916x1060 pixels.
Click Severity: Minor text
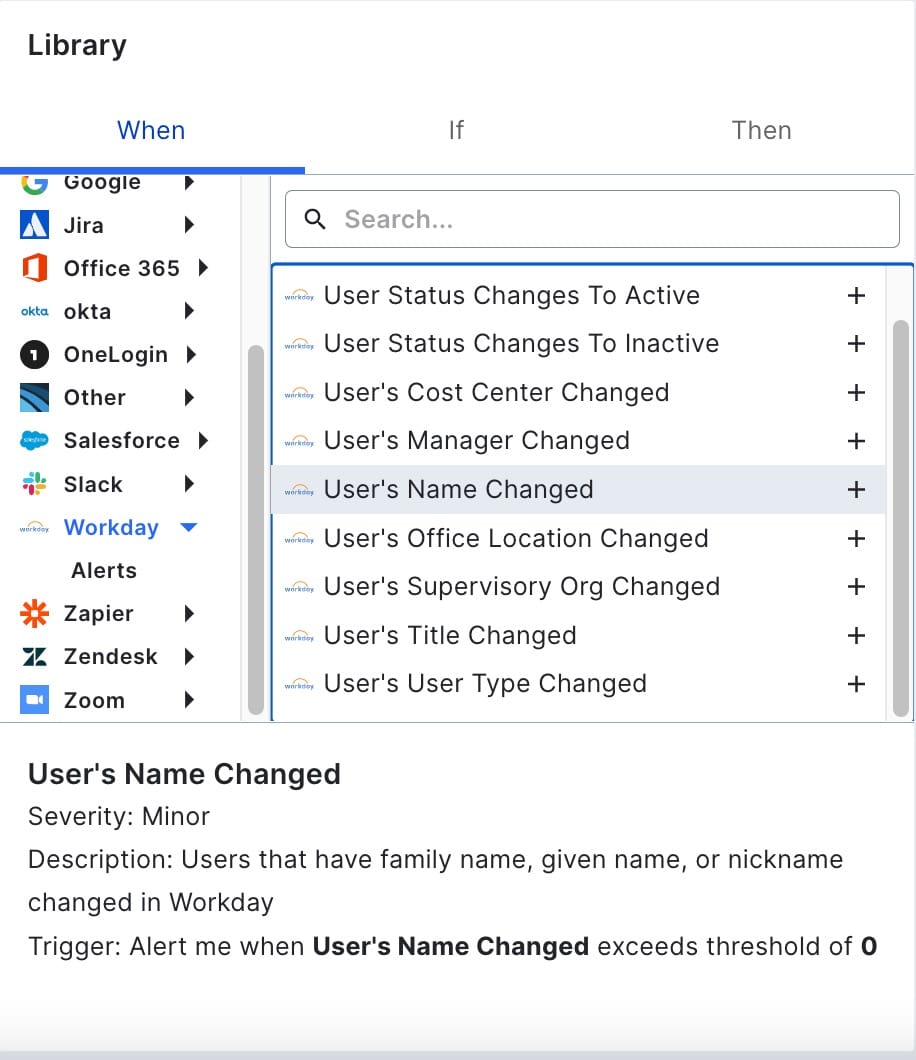pyautogui.click(x=119, y=817)
